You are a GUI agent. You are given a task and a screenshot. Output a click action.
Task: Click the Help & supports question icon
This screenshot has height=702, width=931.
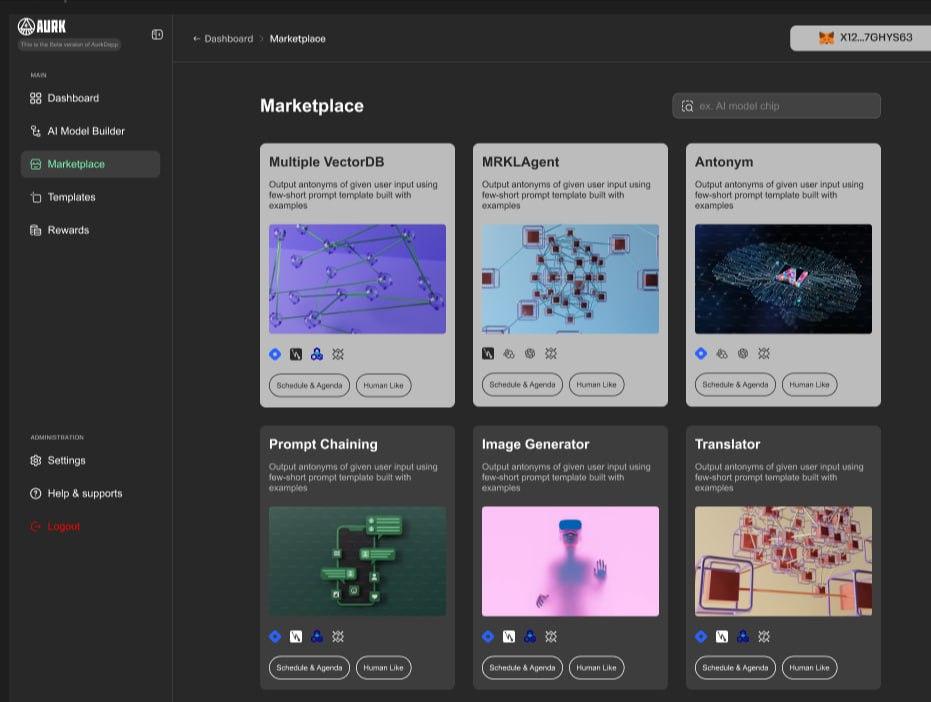pyautogui.click(x=36, y=494)
